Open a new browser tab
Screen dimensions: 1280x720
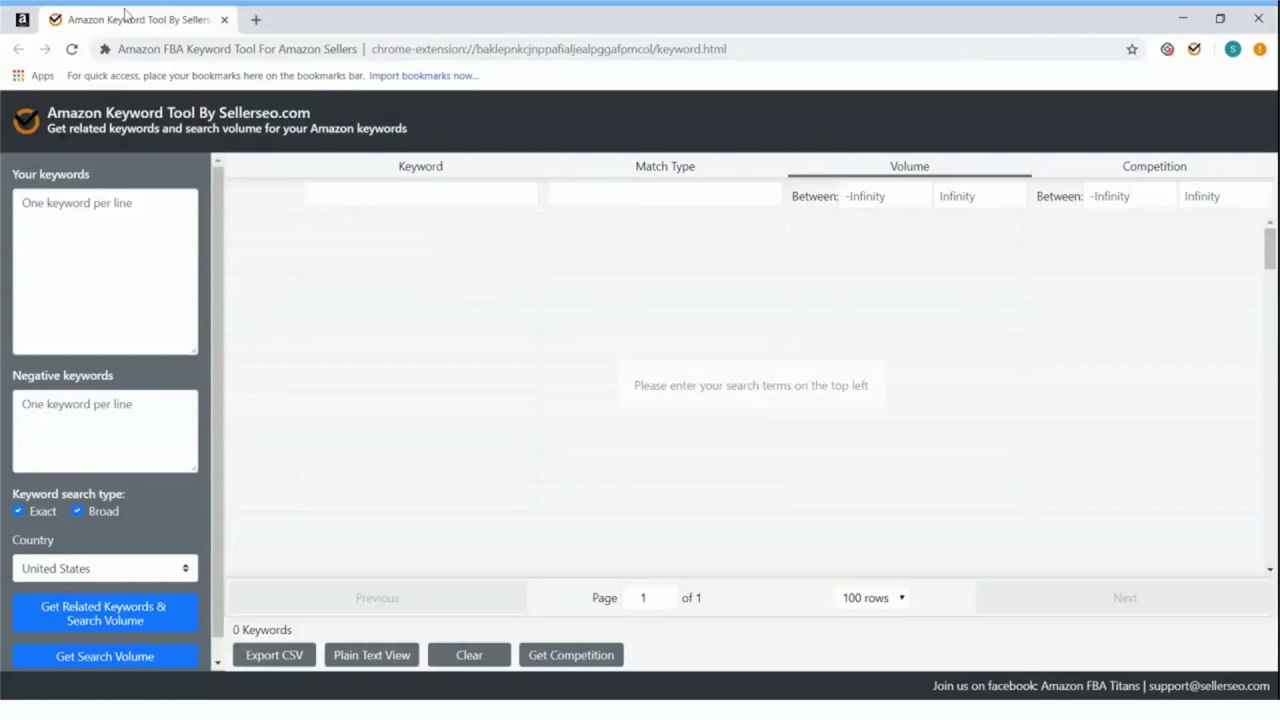256,19
